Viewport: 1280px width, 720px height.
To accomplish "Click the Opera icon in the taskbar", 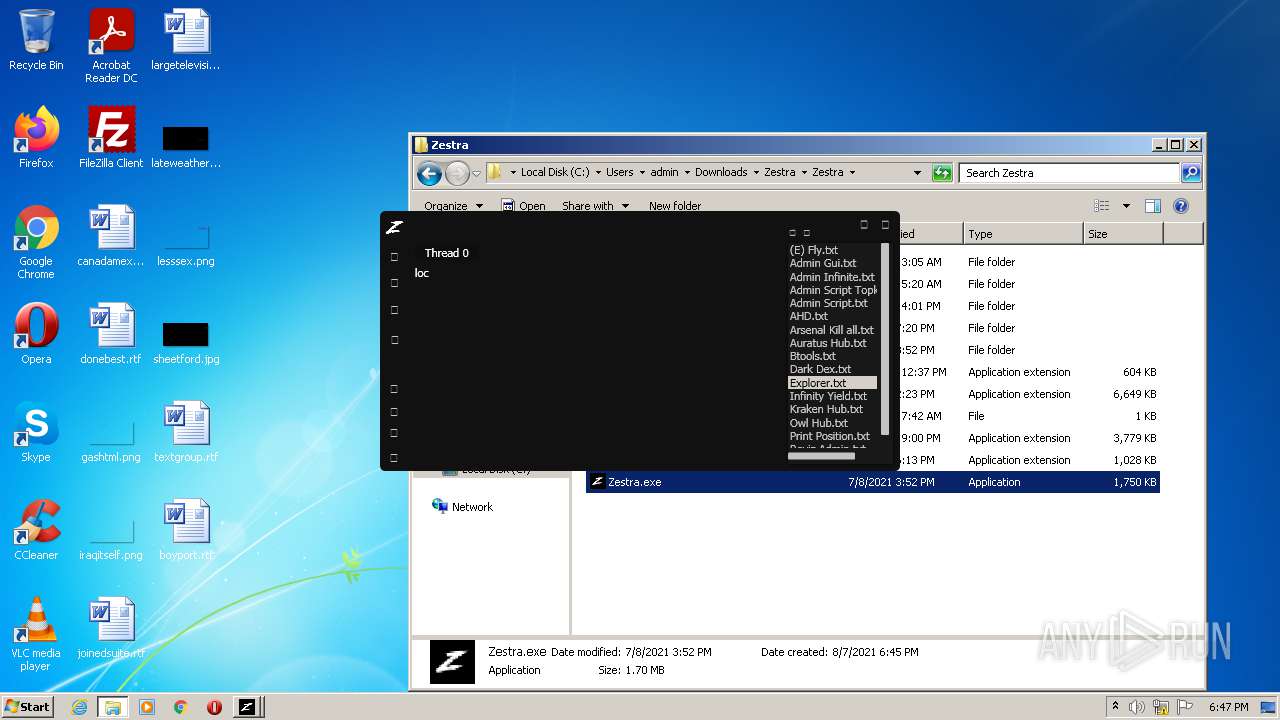I will 214,707.
